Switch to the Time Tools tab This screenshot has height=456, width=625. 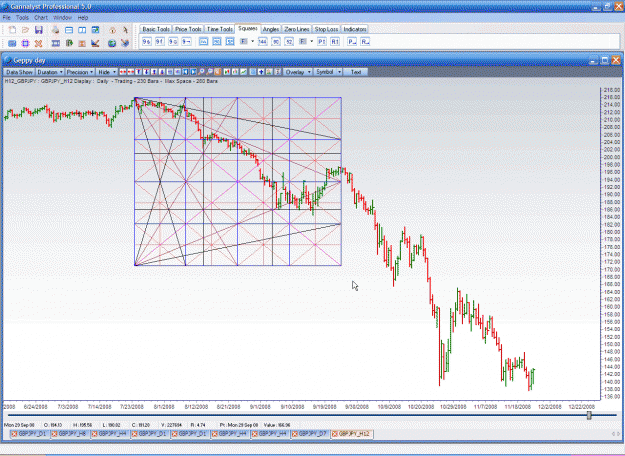pos(220,29)
